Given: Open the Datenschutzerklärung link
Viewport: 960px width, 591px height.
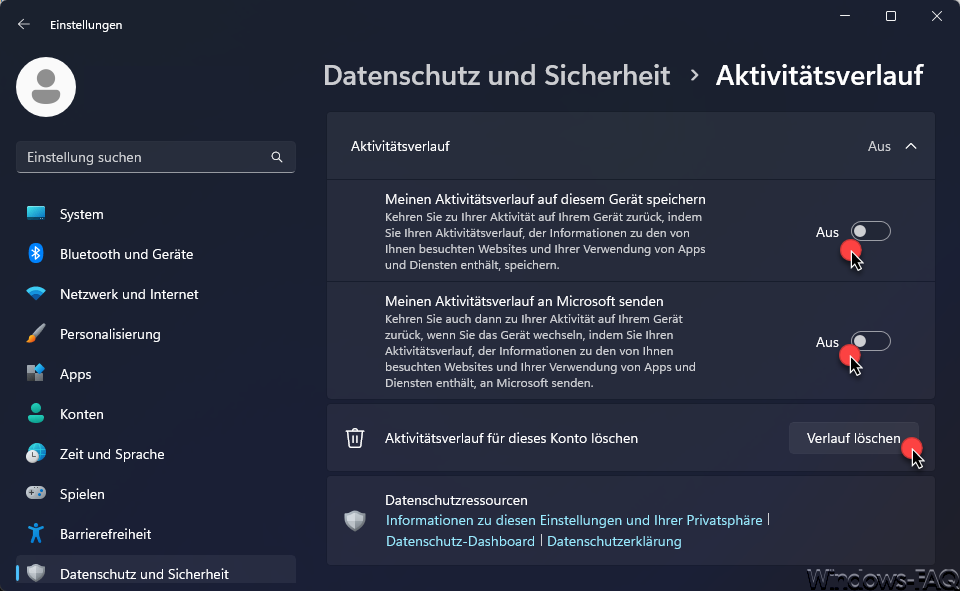Looking at the screenshot, I should tap(614, 541).
